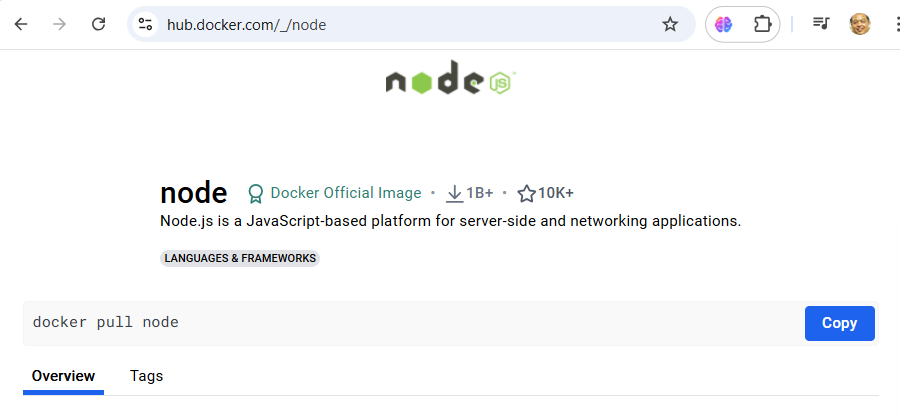
Task: Click the 1B+ downloads icon
Action: click(x=455, y=193)
